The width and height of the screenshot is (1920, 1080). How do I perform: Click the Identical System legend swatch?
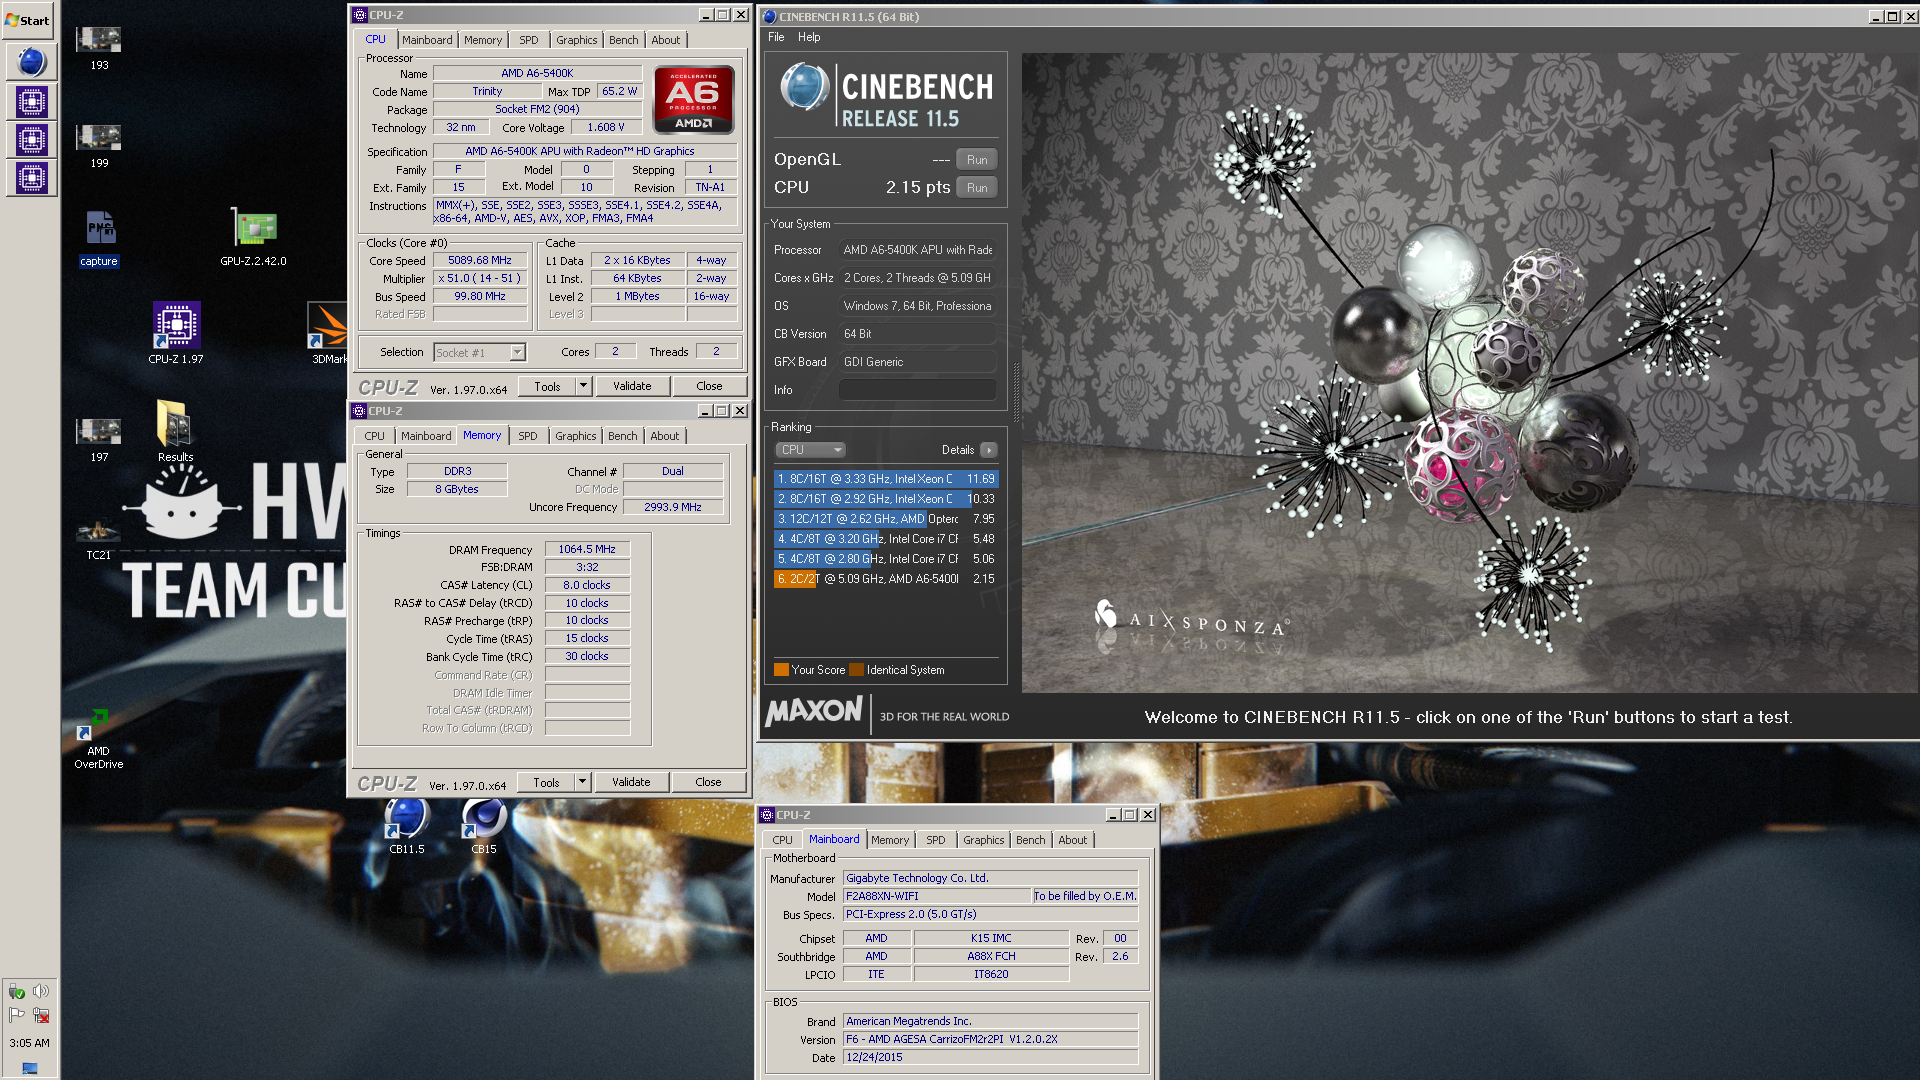[x=856, y=670]
